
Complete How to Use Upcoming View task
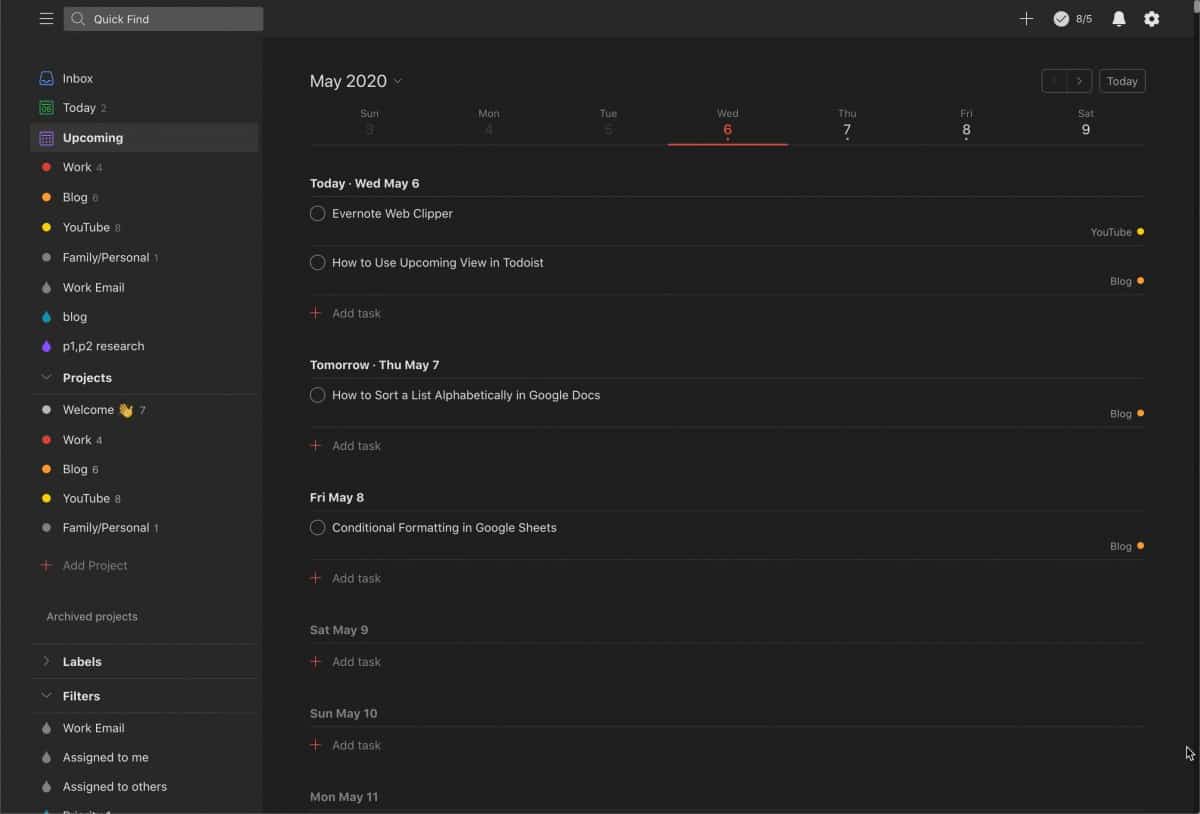pyautogui.click(x=318, y=262)
